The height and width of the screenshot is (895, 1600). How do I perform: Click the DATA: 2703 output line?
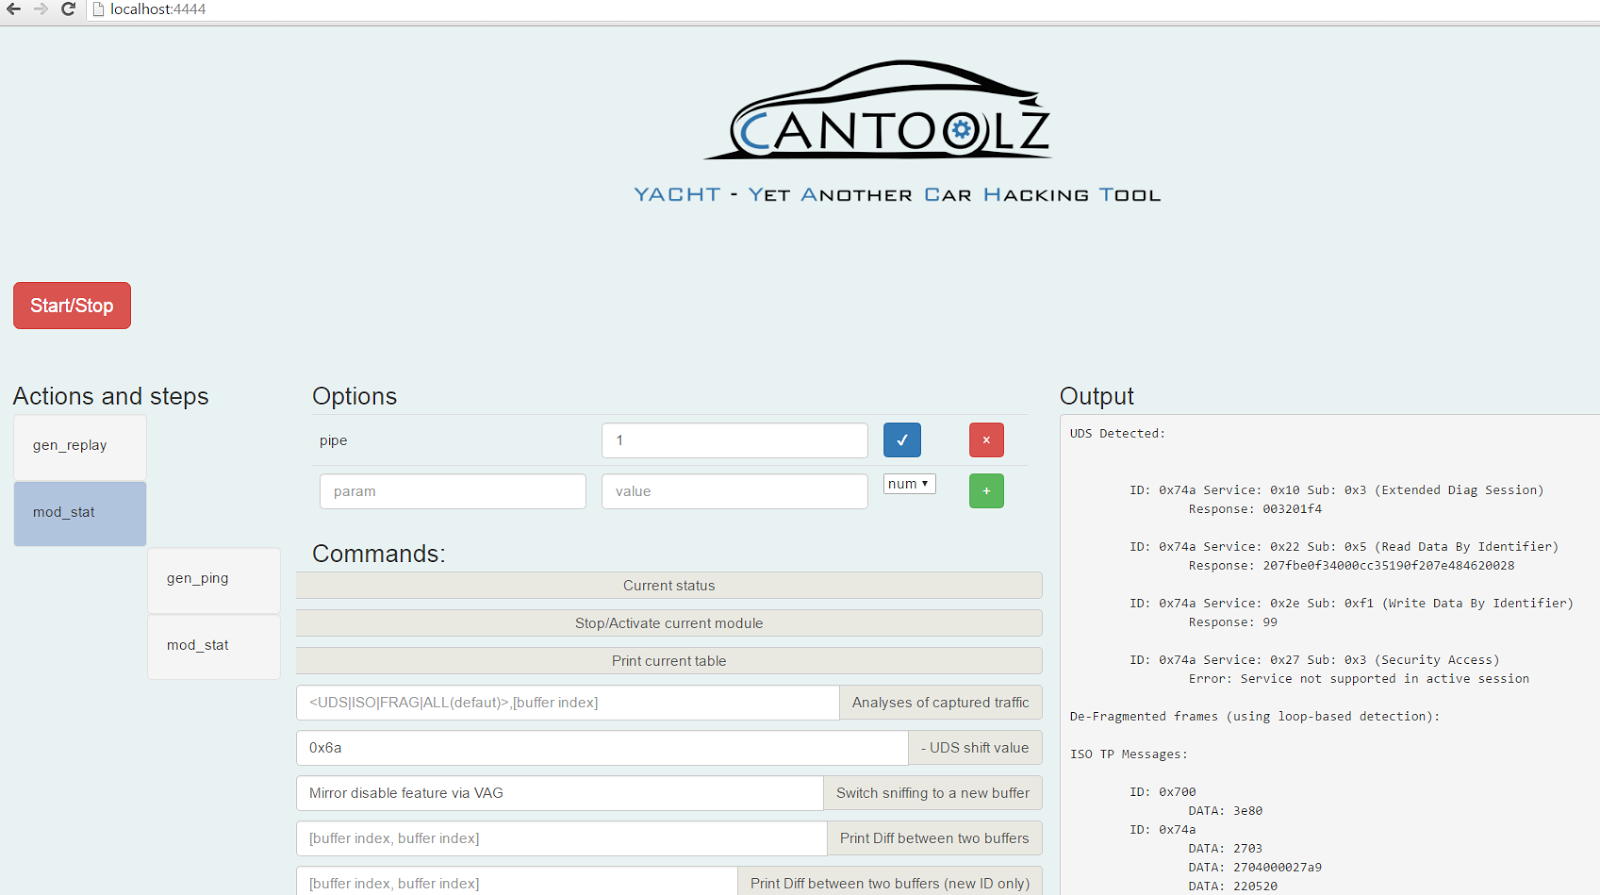pyautogui.click(x=1226, y=849)
